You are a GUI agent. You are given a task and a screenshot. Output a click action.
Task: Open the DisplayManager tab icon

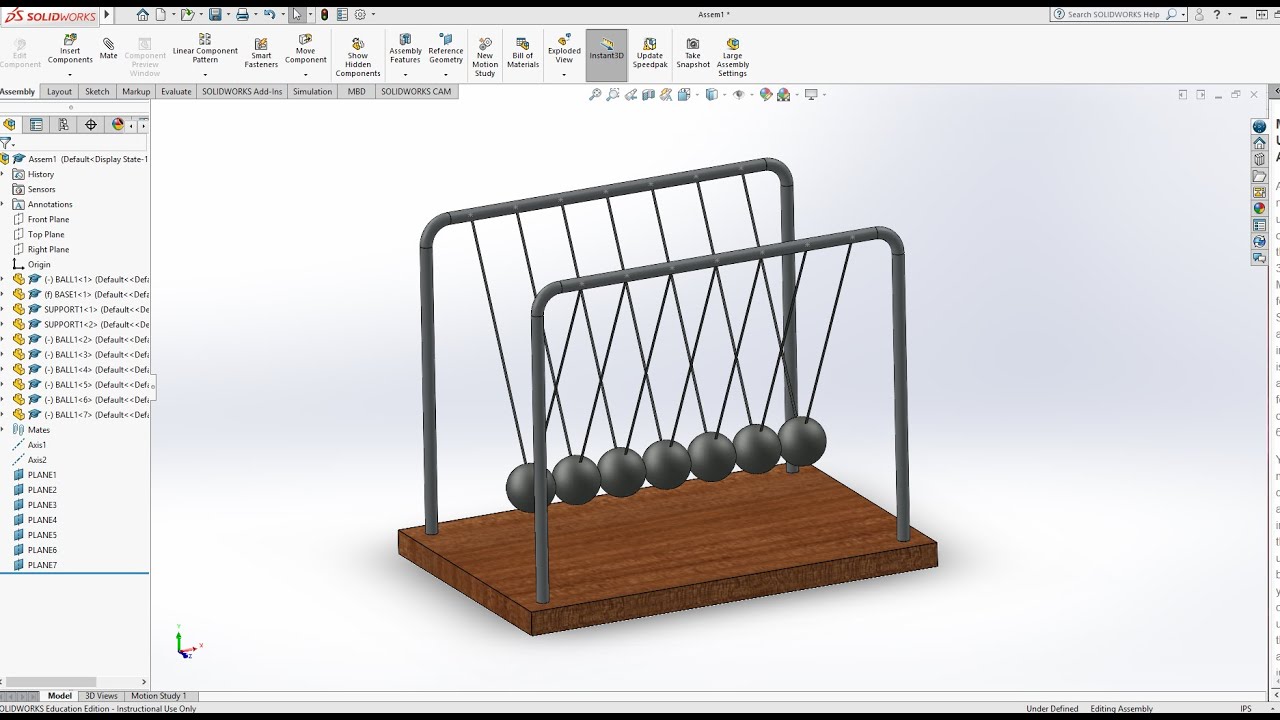[x=118, y=125]
